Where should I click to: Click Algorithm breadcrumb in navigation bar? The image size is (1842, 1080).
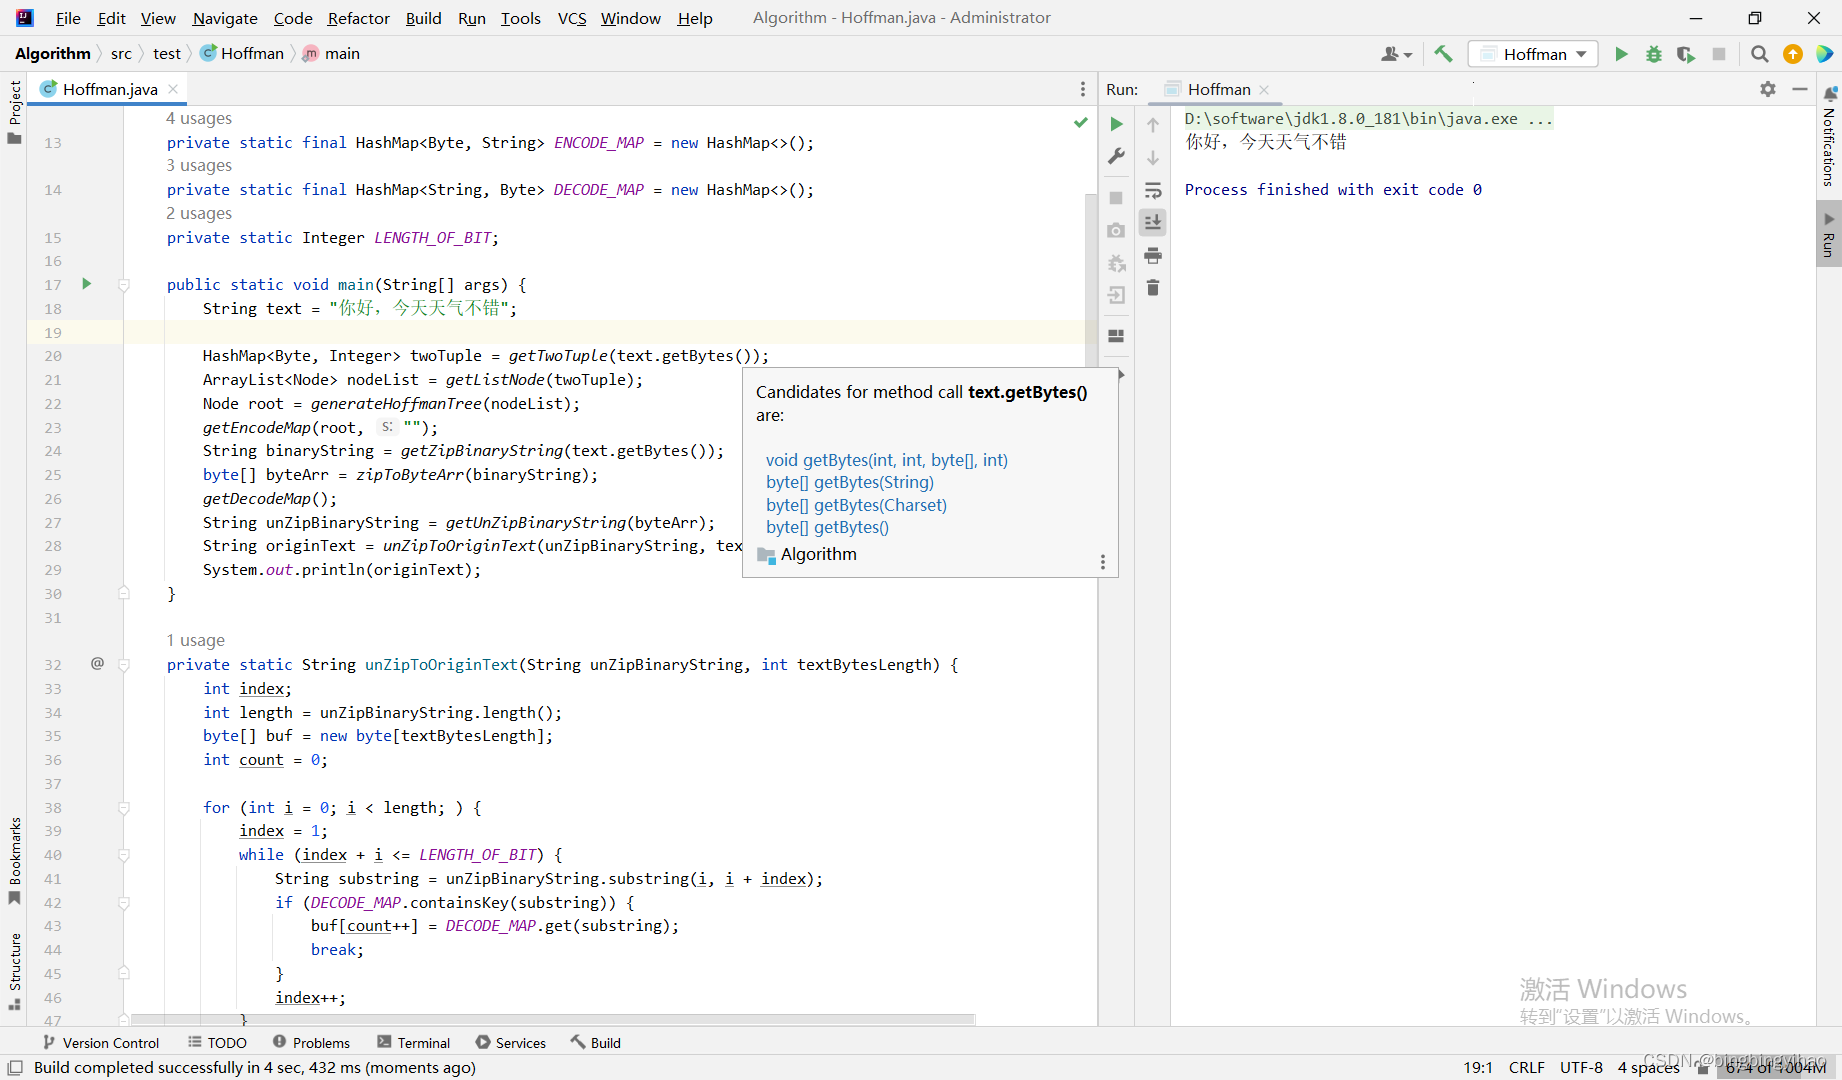click(x=52, y=54)
